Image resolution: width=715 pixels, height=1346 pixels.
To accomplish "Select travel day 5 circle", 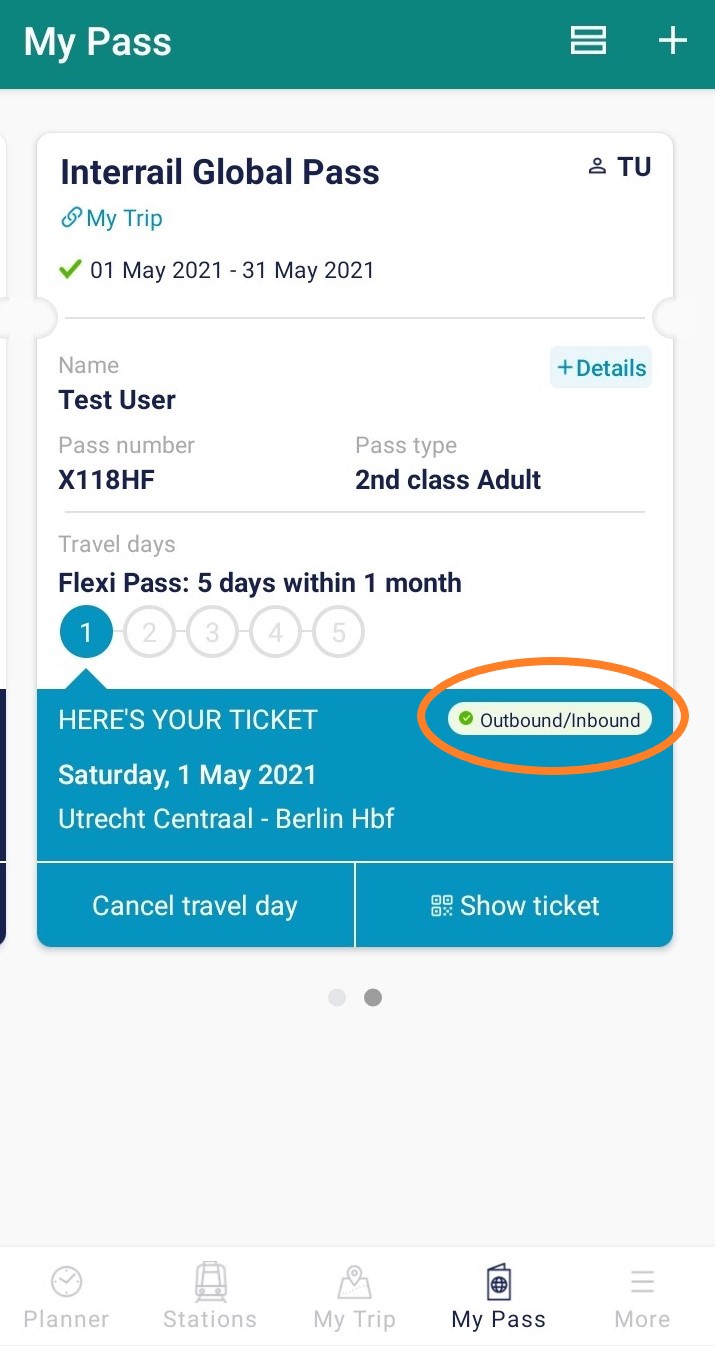I will (338, 632).
